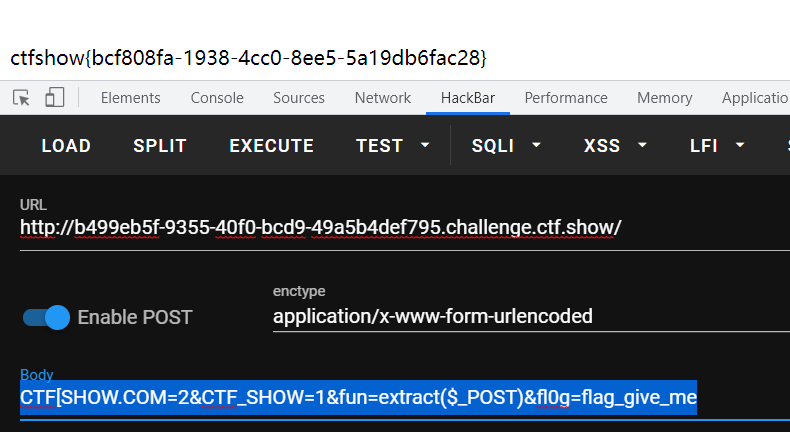The height and width of the screenshot is (432, 790).
Task: Turn off the Enable POST switch
Action: click(x=46, y=318)
